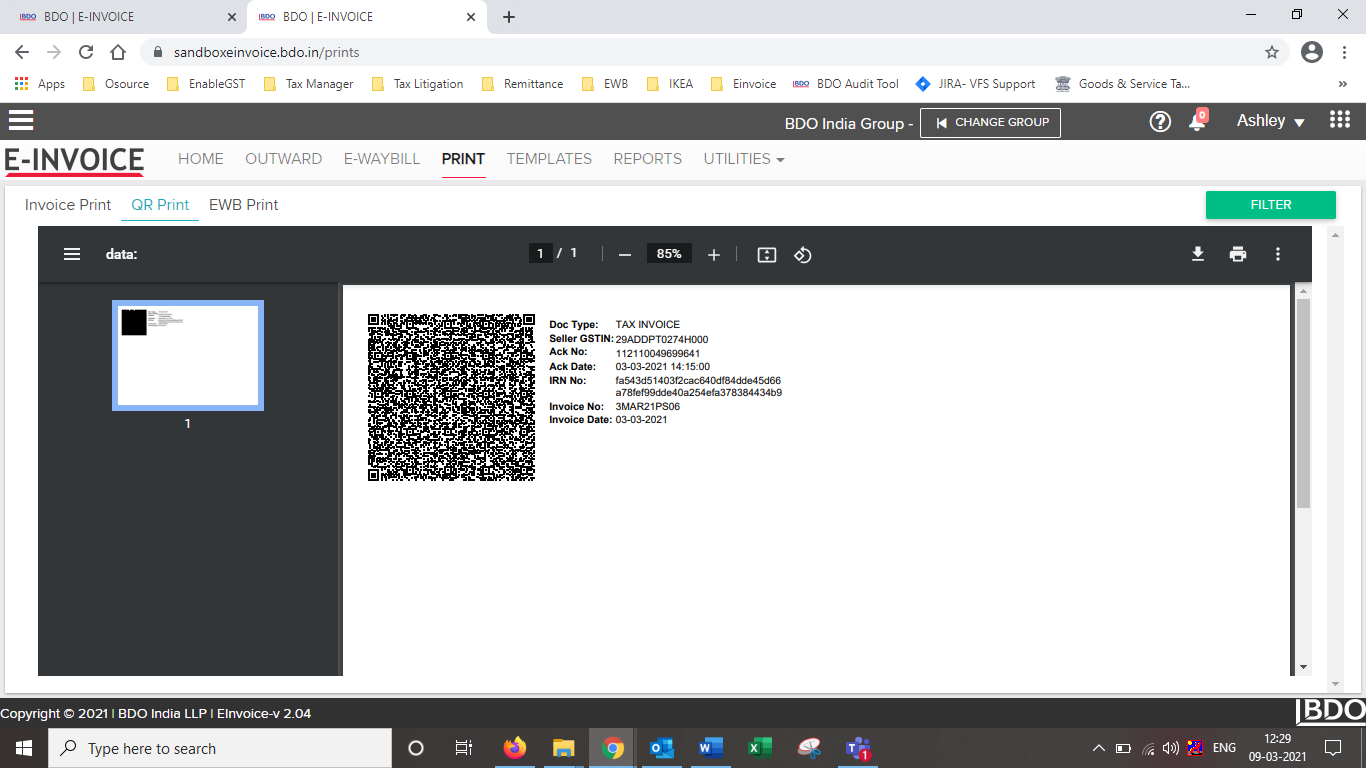Expand the Ashley user dropdown
This screenshot has width=1366, height=768.
pos(1271,121)
